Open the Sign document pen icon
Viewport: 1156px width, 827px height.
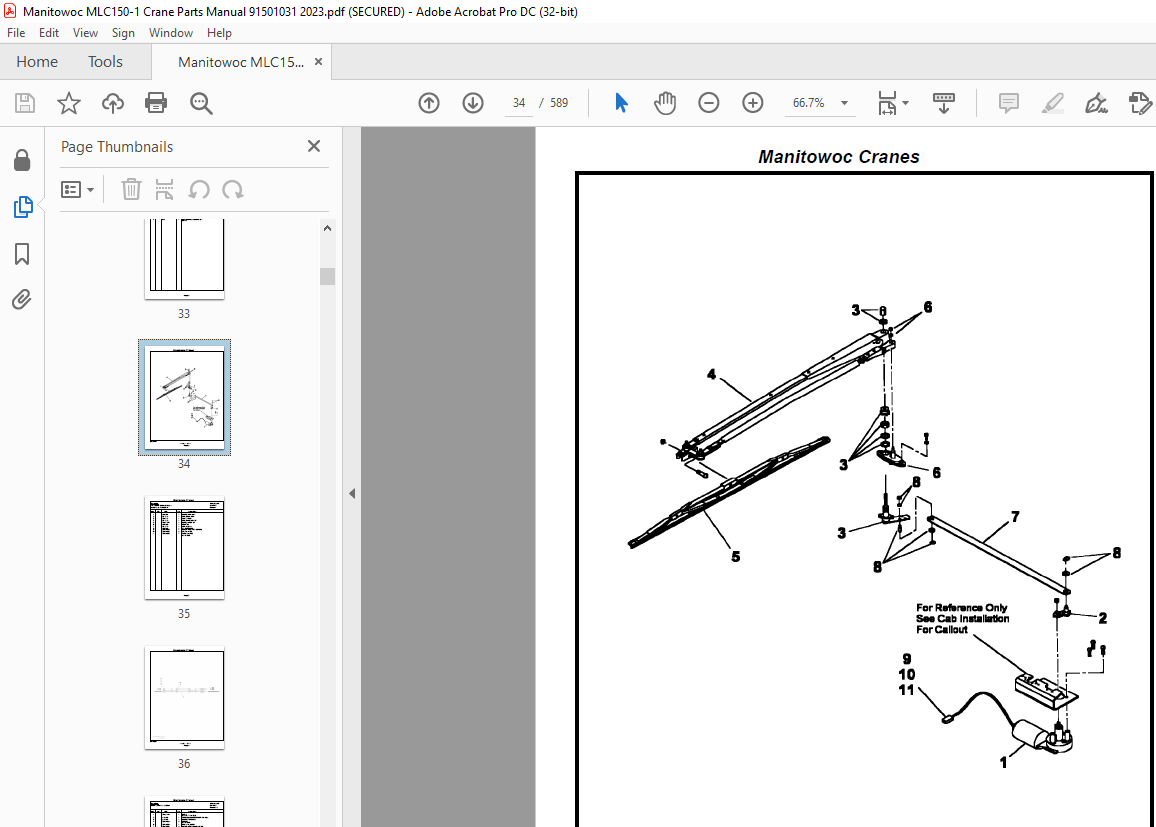pos(1096,103)
